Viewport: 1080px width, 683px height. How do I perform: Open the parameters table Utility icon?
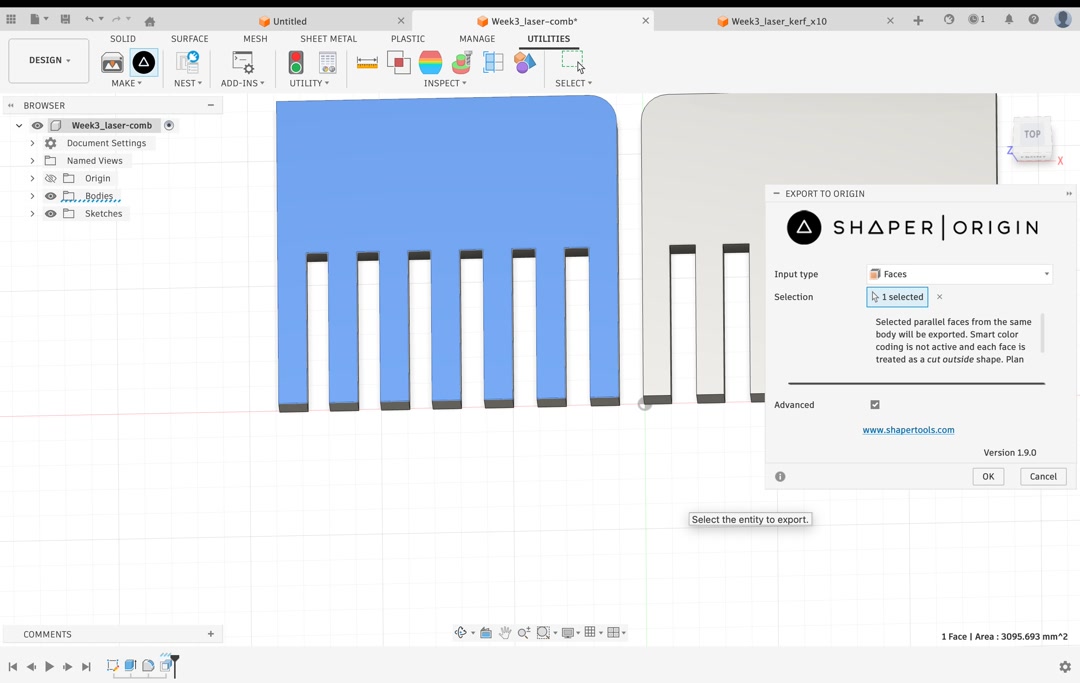tap(328, 63)
